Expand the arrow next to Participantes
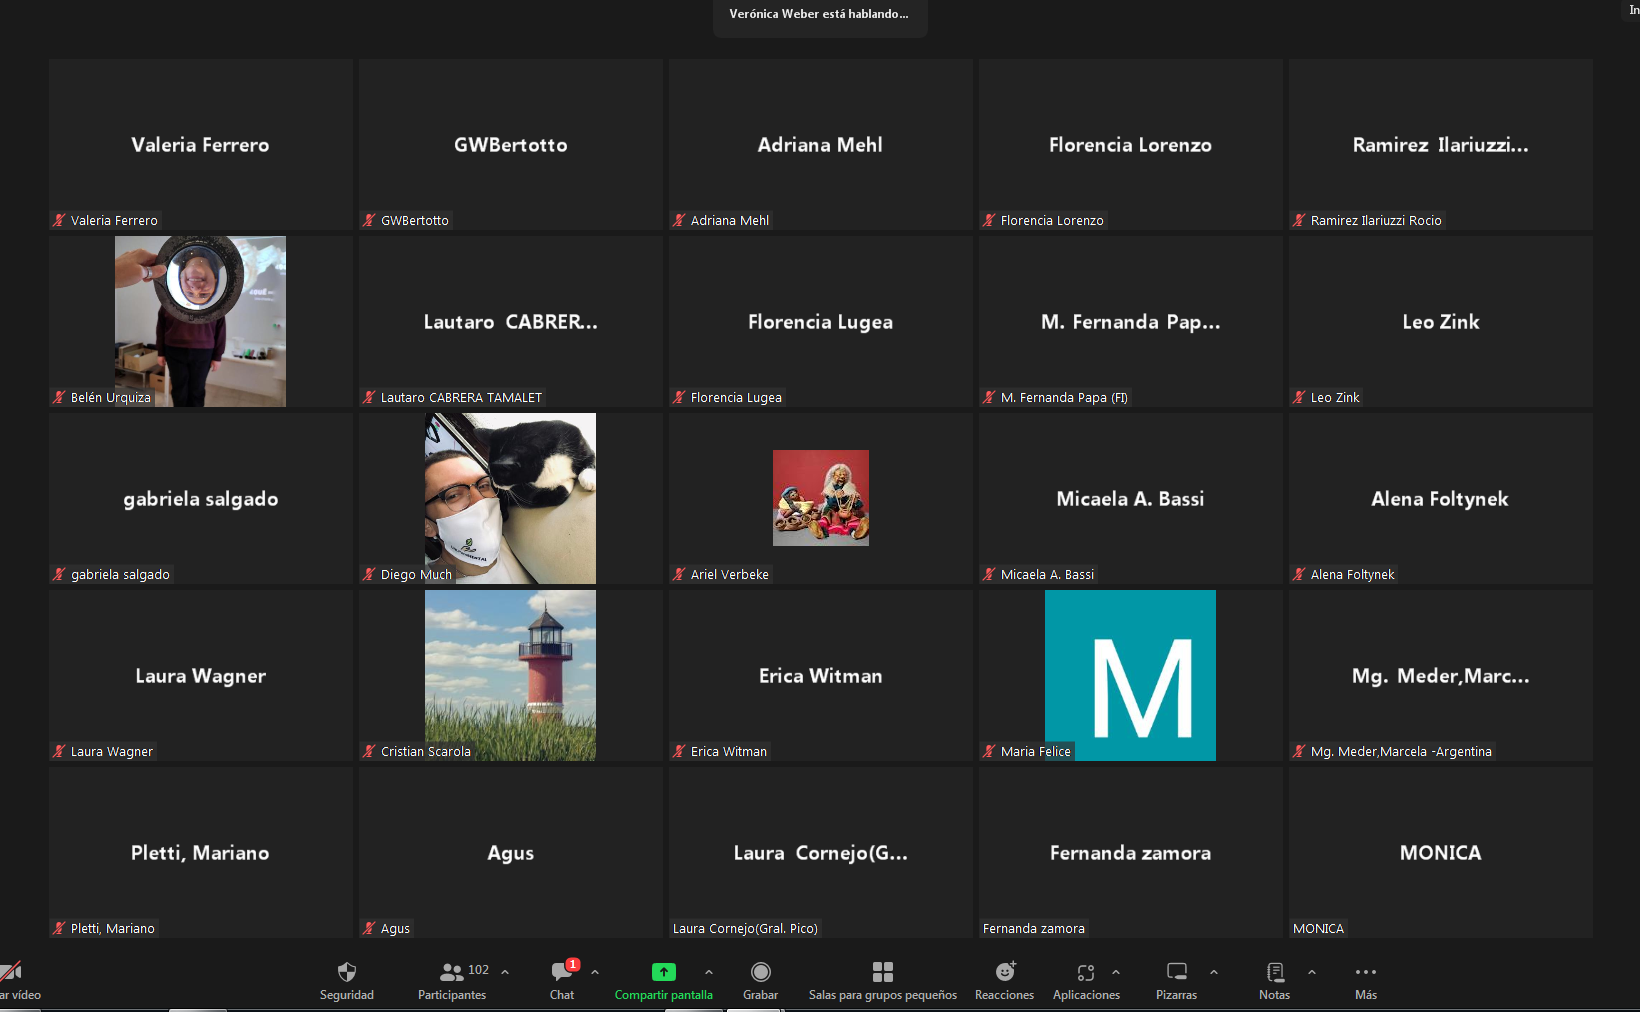The width and height of the screenshot is (1640, 1012). coord(505,972)
